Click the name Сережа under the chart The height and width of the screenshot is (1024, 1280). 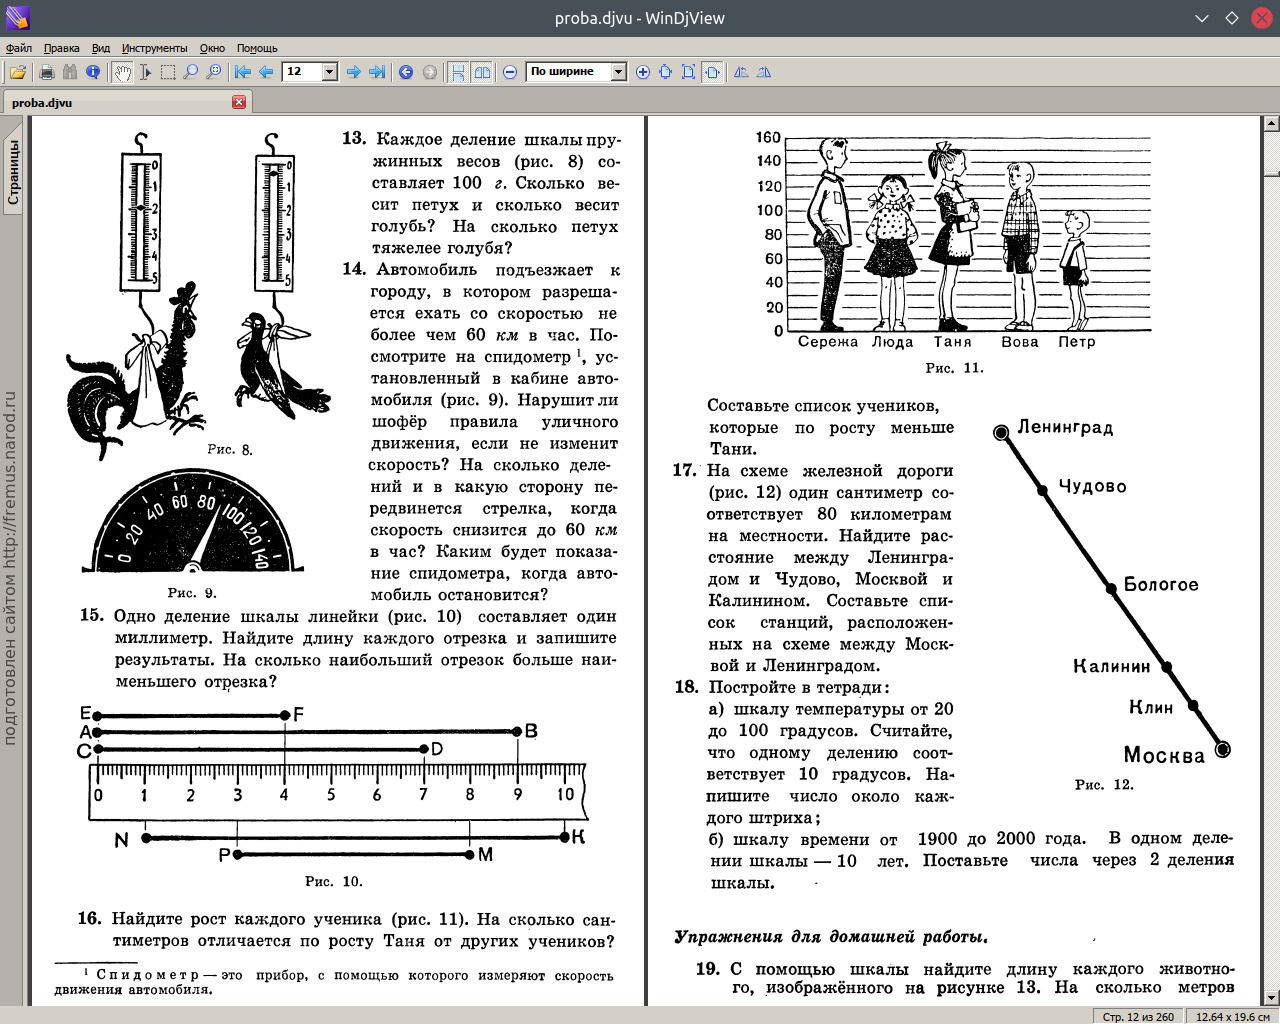pos(828,342)
